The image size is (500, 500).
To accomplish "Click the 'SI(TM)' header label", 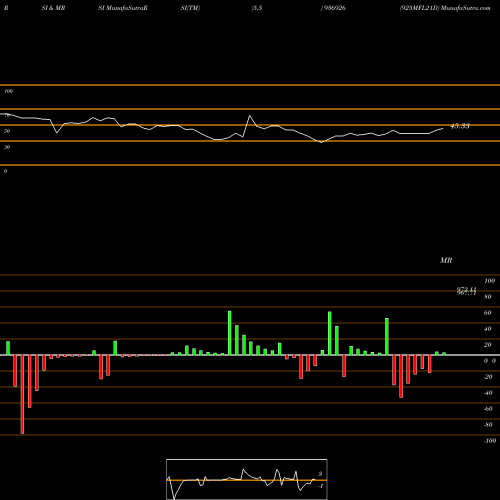I will [x=190, y=8].
